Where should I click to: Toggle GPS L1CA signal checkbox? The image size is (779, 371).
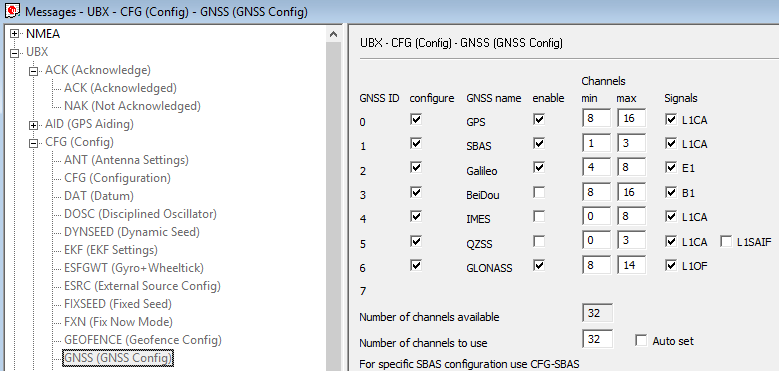[x=671, y=119]
